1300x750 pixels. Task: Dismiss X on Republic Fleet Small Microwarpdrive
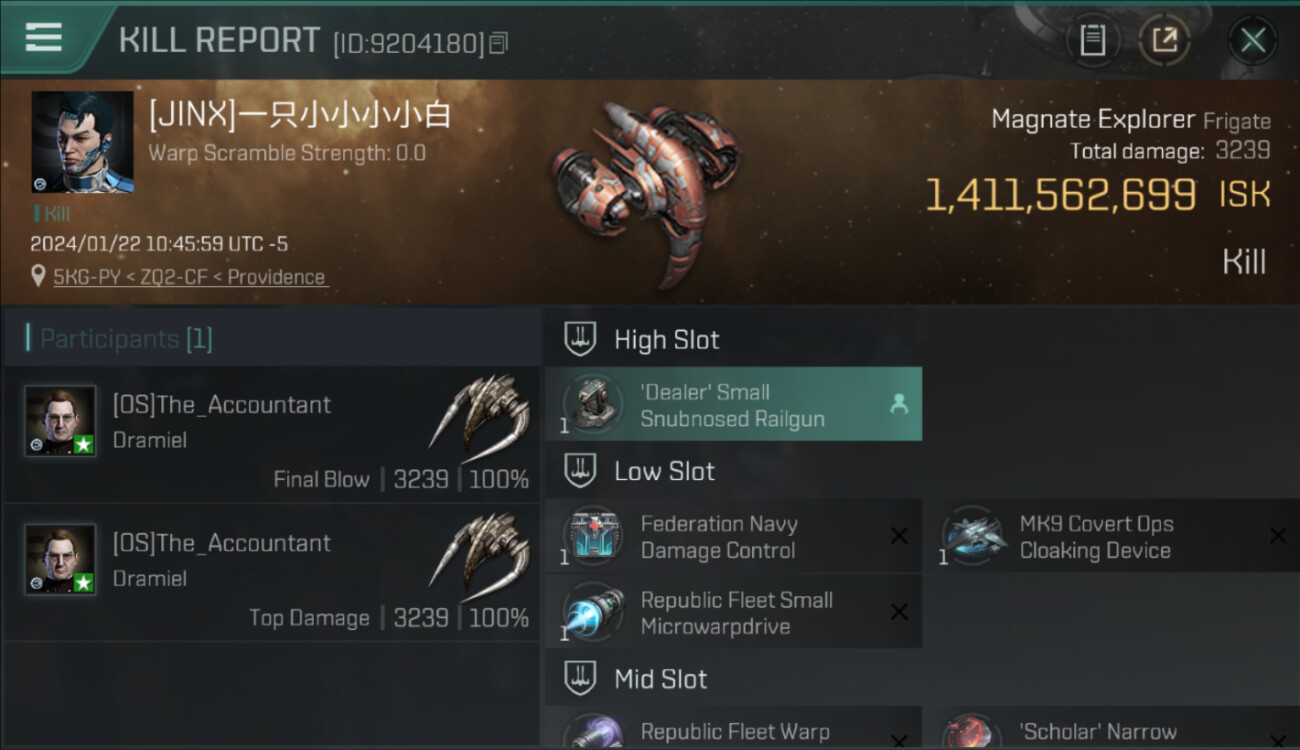899,612
